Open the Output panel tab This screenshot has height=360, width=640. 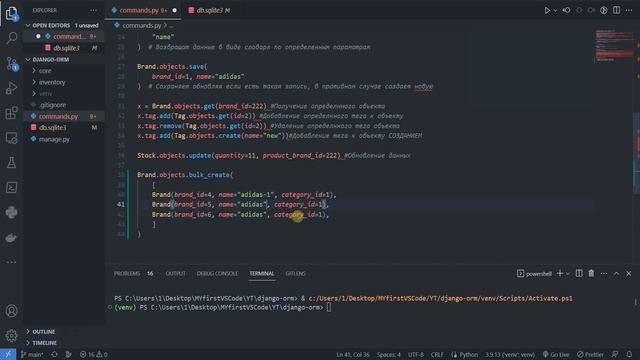click(x=175, y=273)
